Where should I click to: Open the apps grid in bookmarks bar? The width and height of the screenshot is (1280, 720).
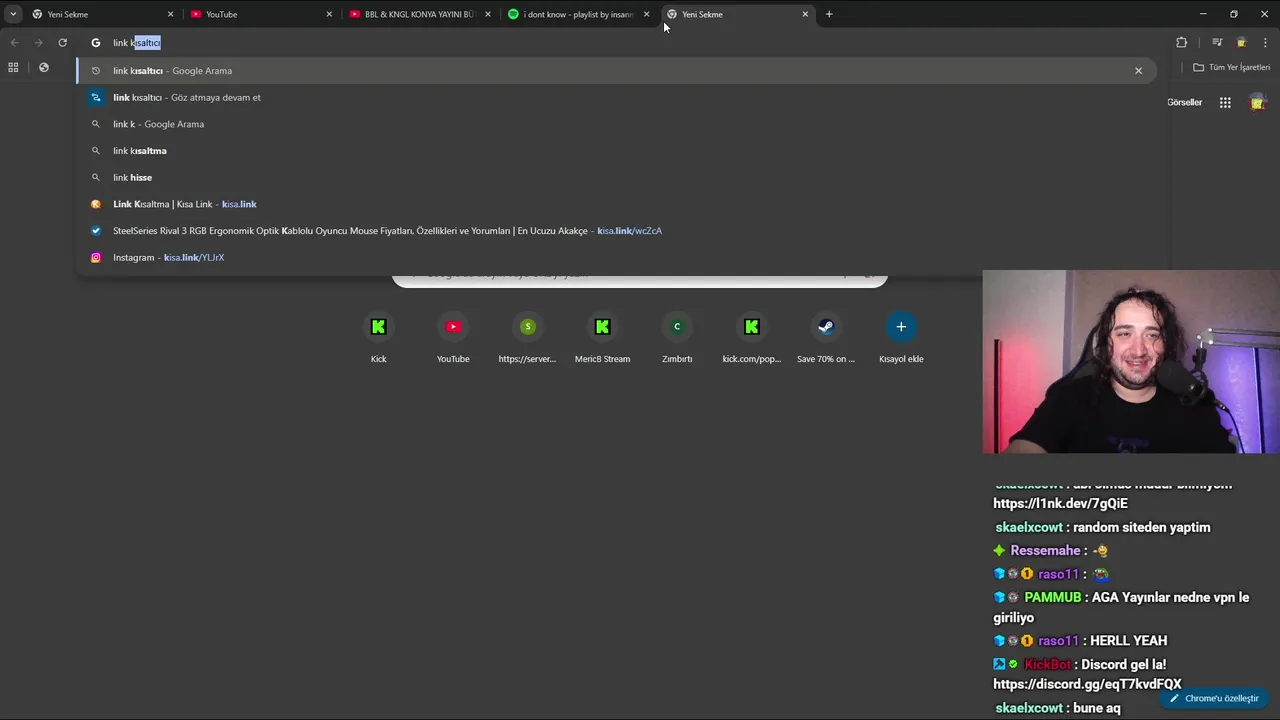click(x=13, y=67)
